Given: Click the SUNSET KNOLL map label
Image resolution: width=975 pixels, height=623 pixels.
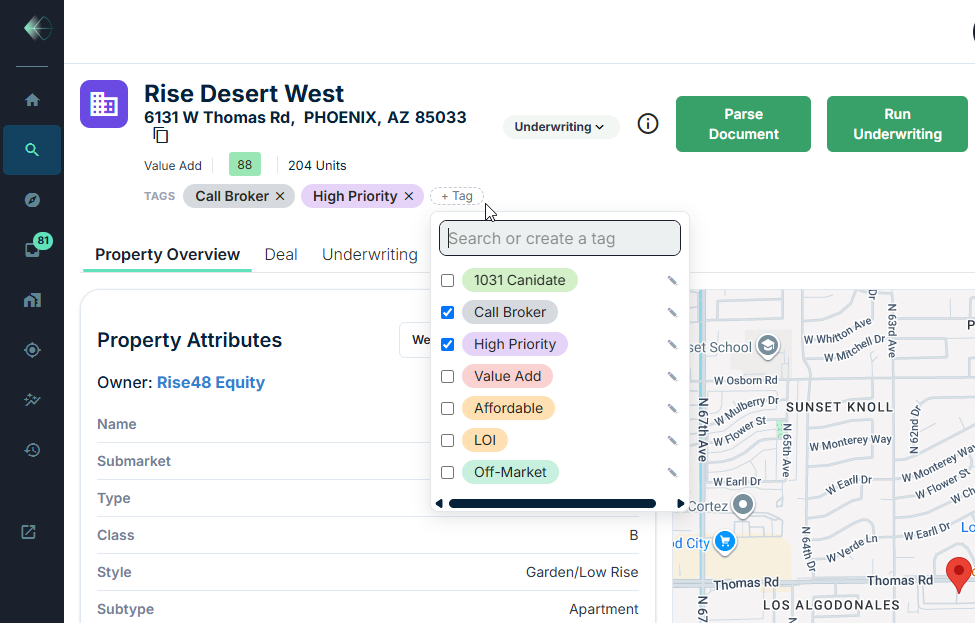Looking at the screenshot, I should 839,407.
